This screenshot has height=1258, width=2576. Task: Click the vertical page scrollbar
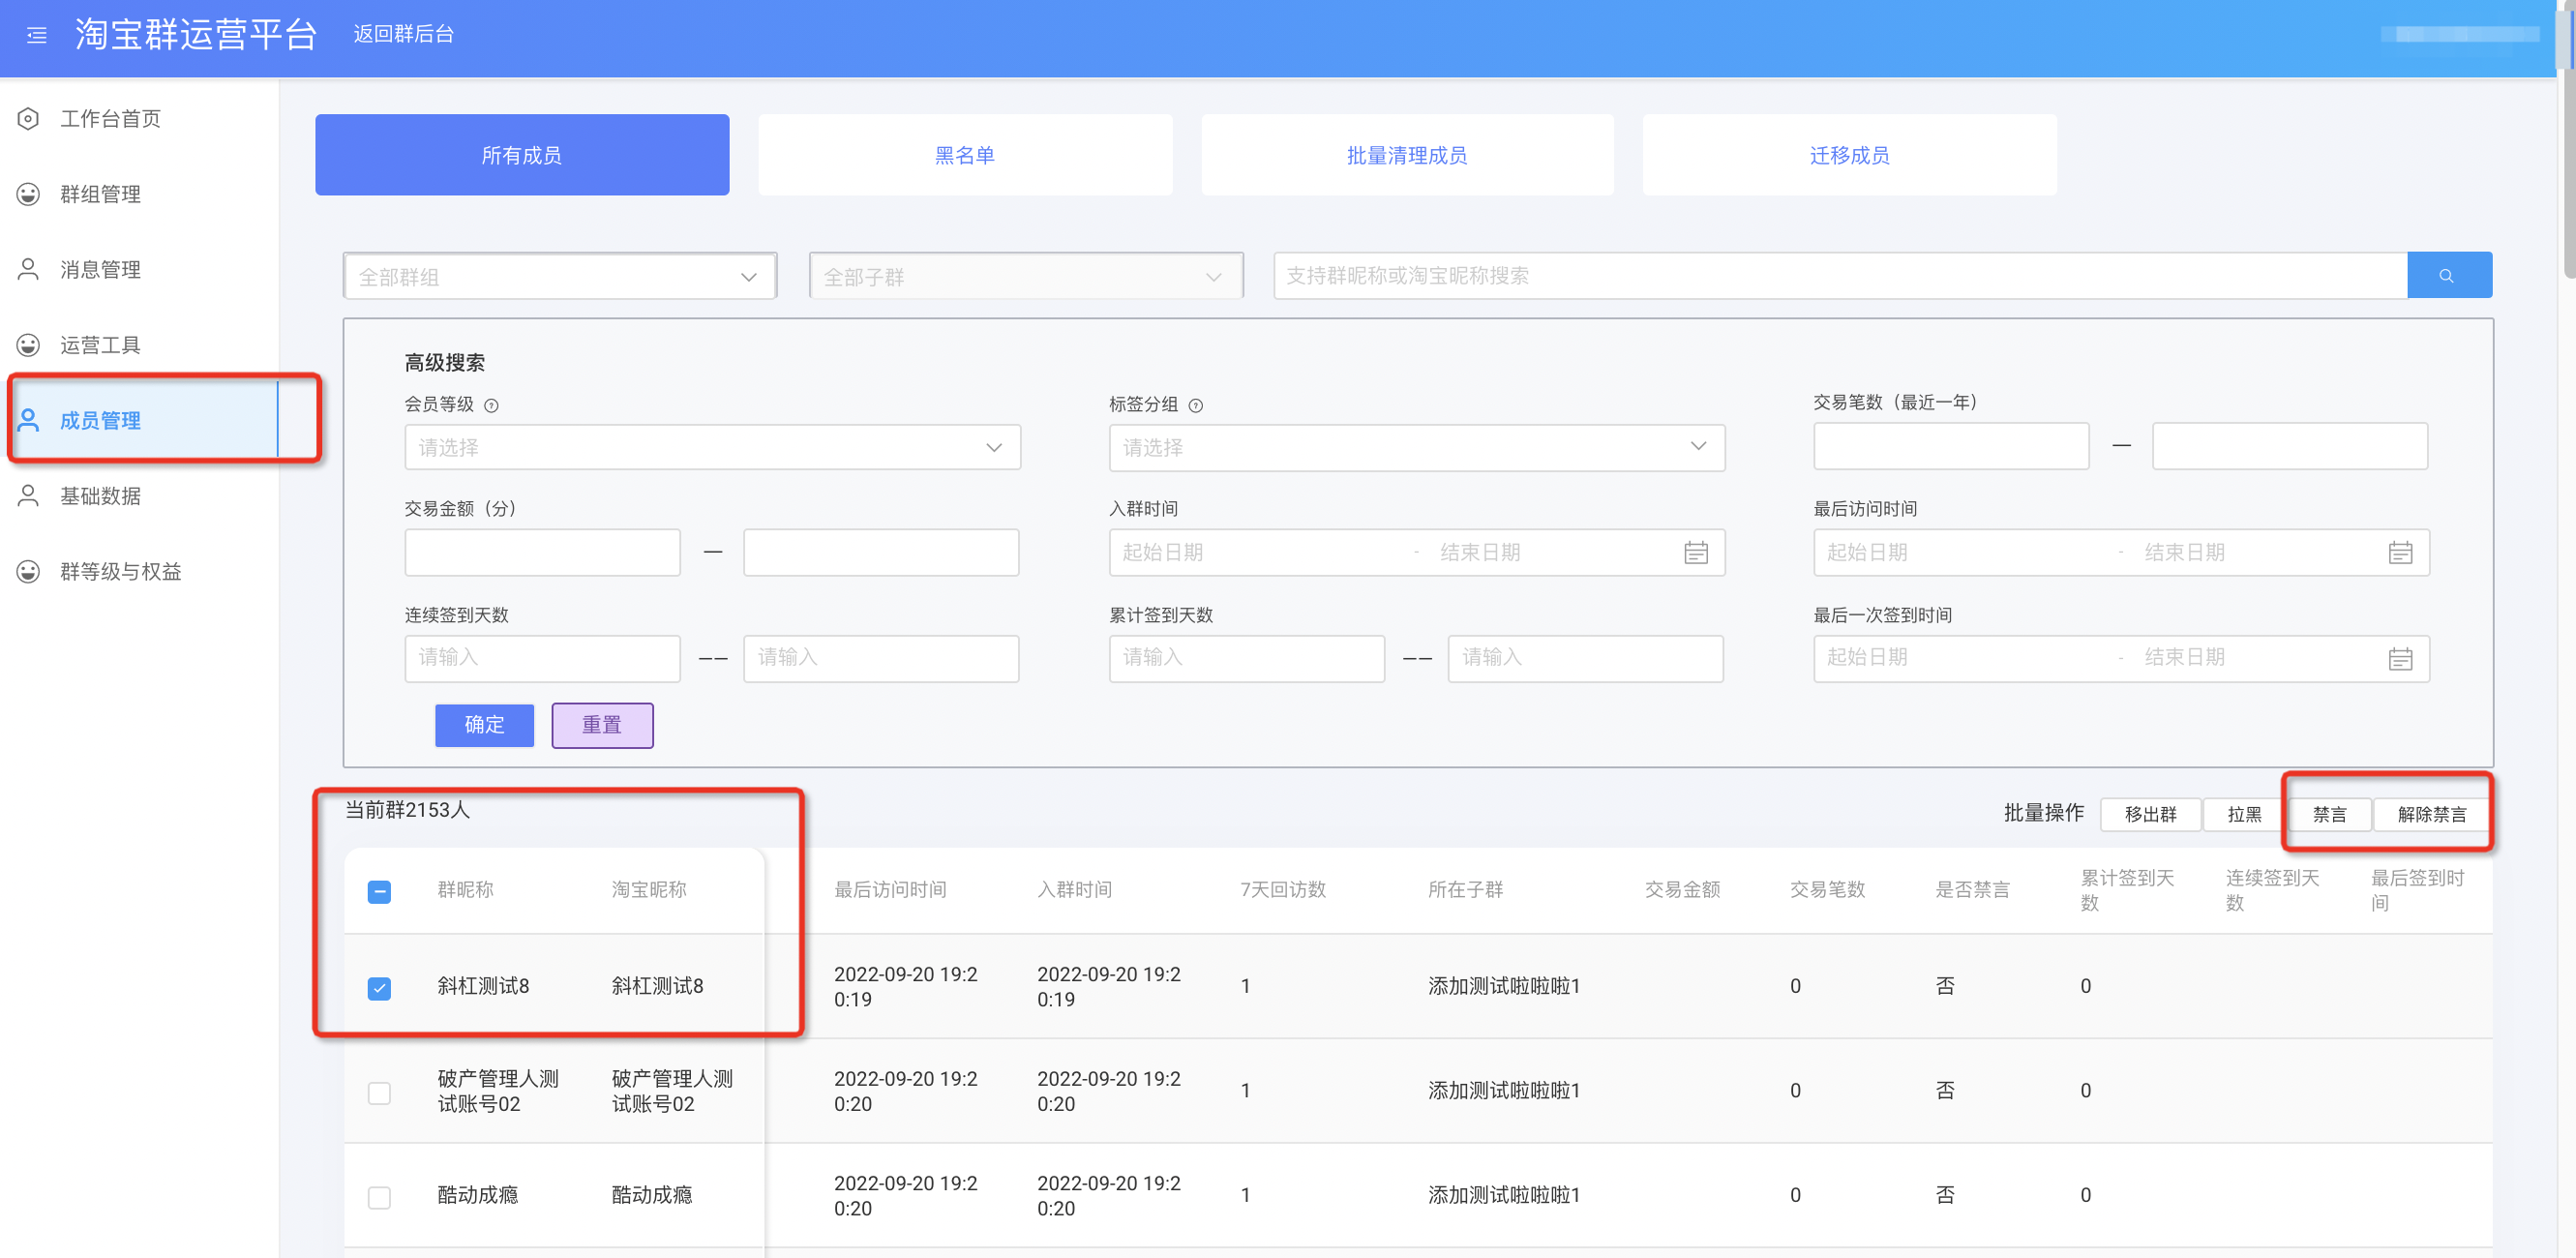tap(2568, 140)
